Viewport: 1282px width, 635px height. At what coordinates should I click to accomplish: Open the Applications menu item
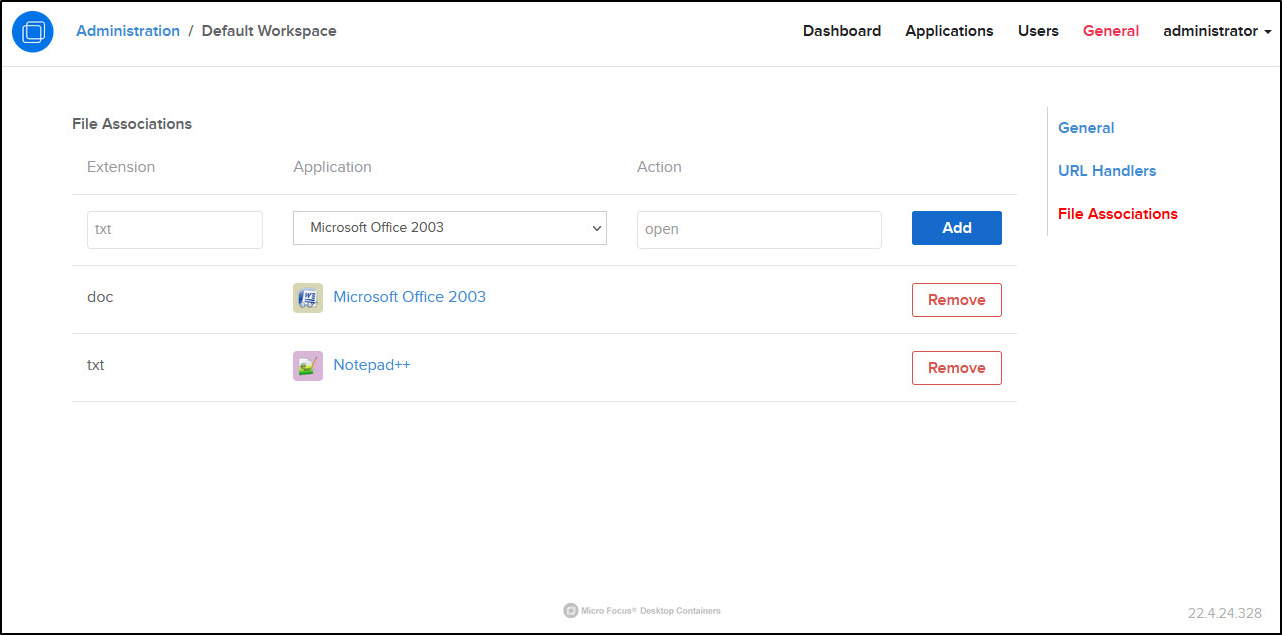click(949, 31)
